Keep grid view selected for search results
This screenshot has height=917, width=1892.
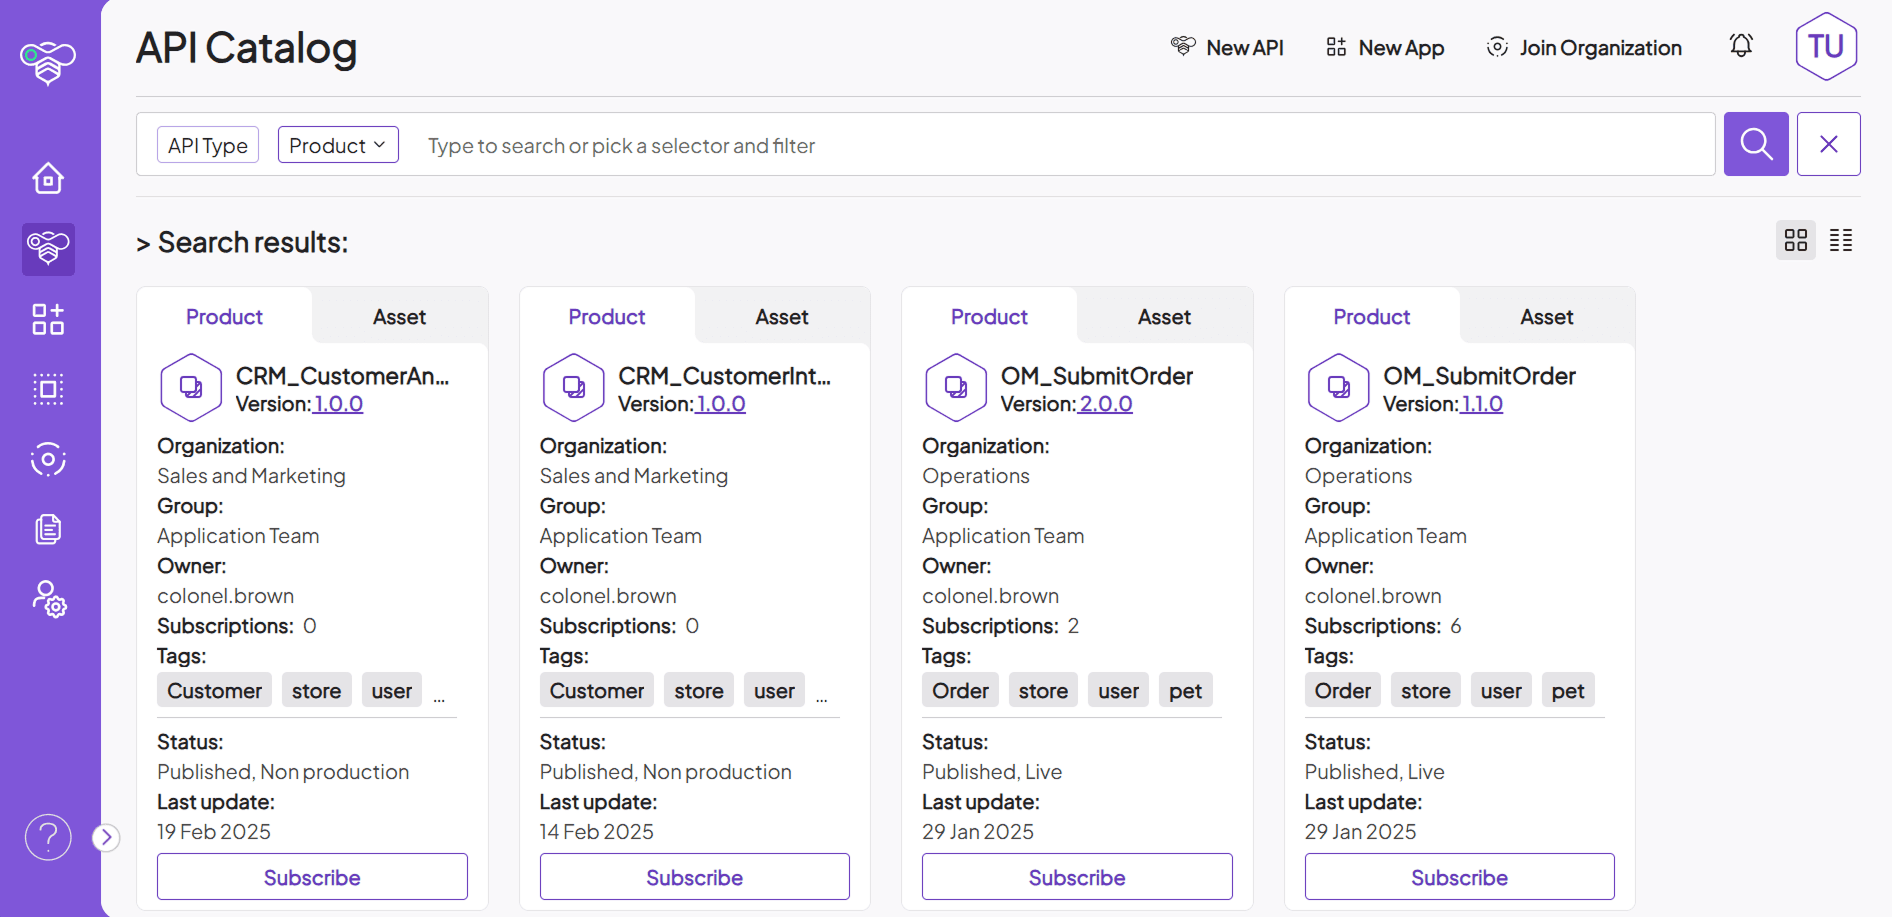tap(1795, 240)
